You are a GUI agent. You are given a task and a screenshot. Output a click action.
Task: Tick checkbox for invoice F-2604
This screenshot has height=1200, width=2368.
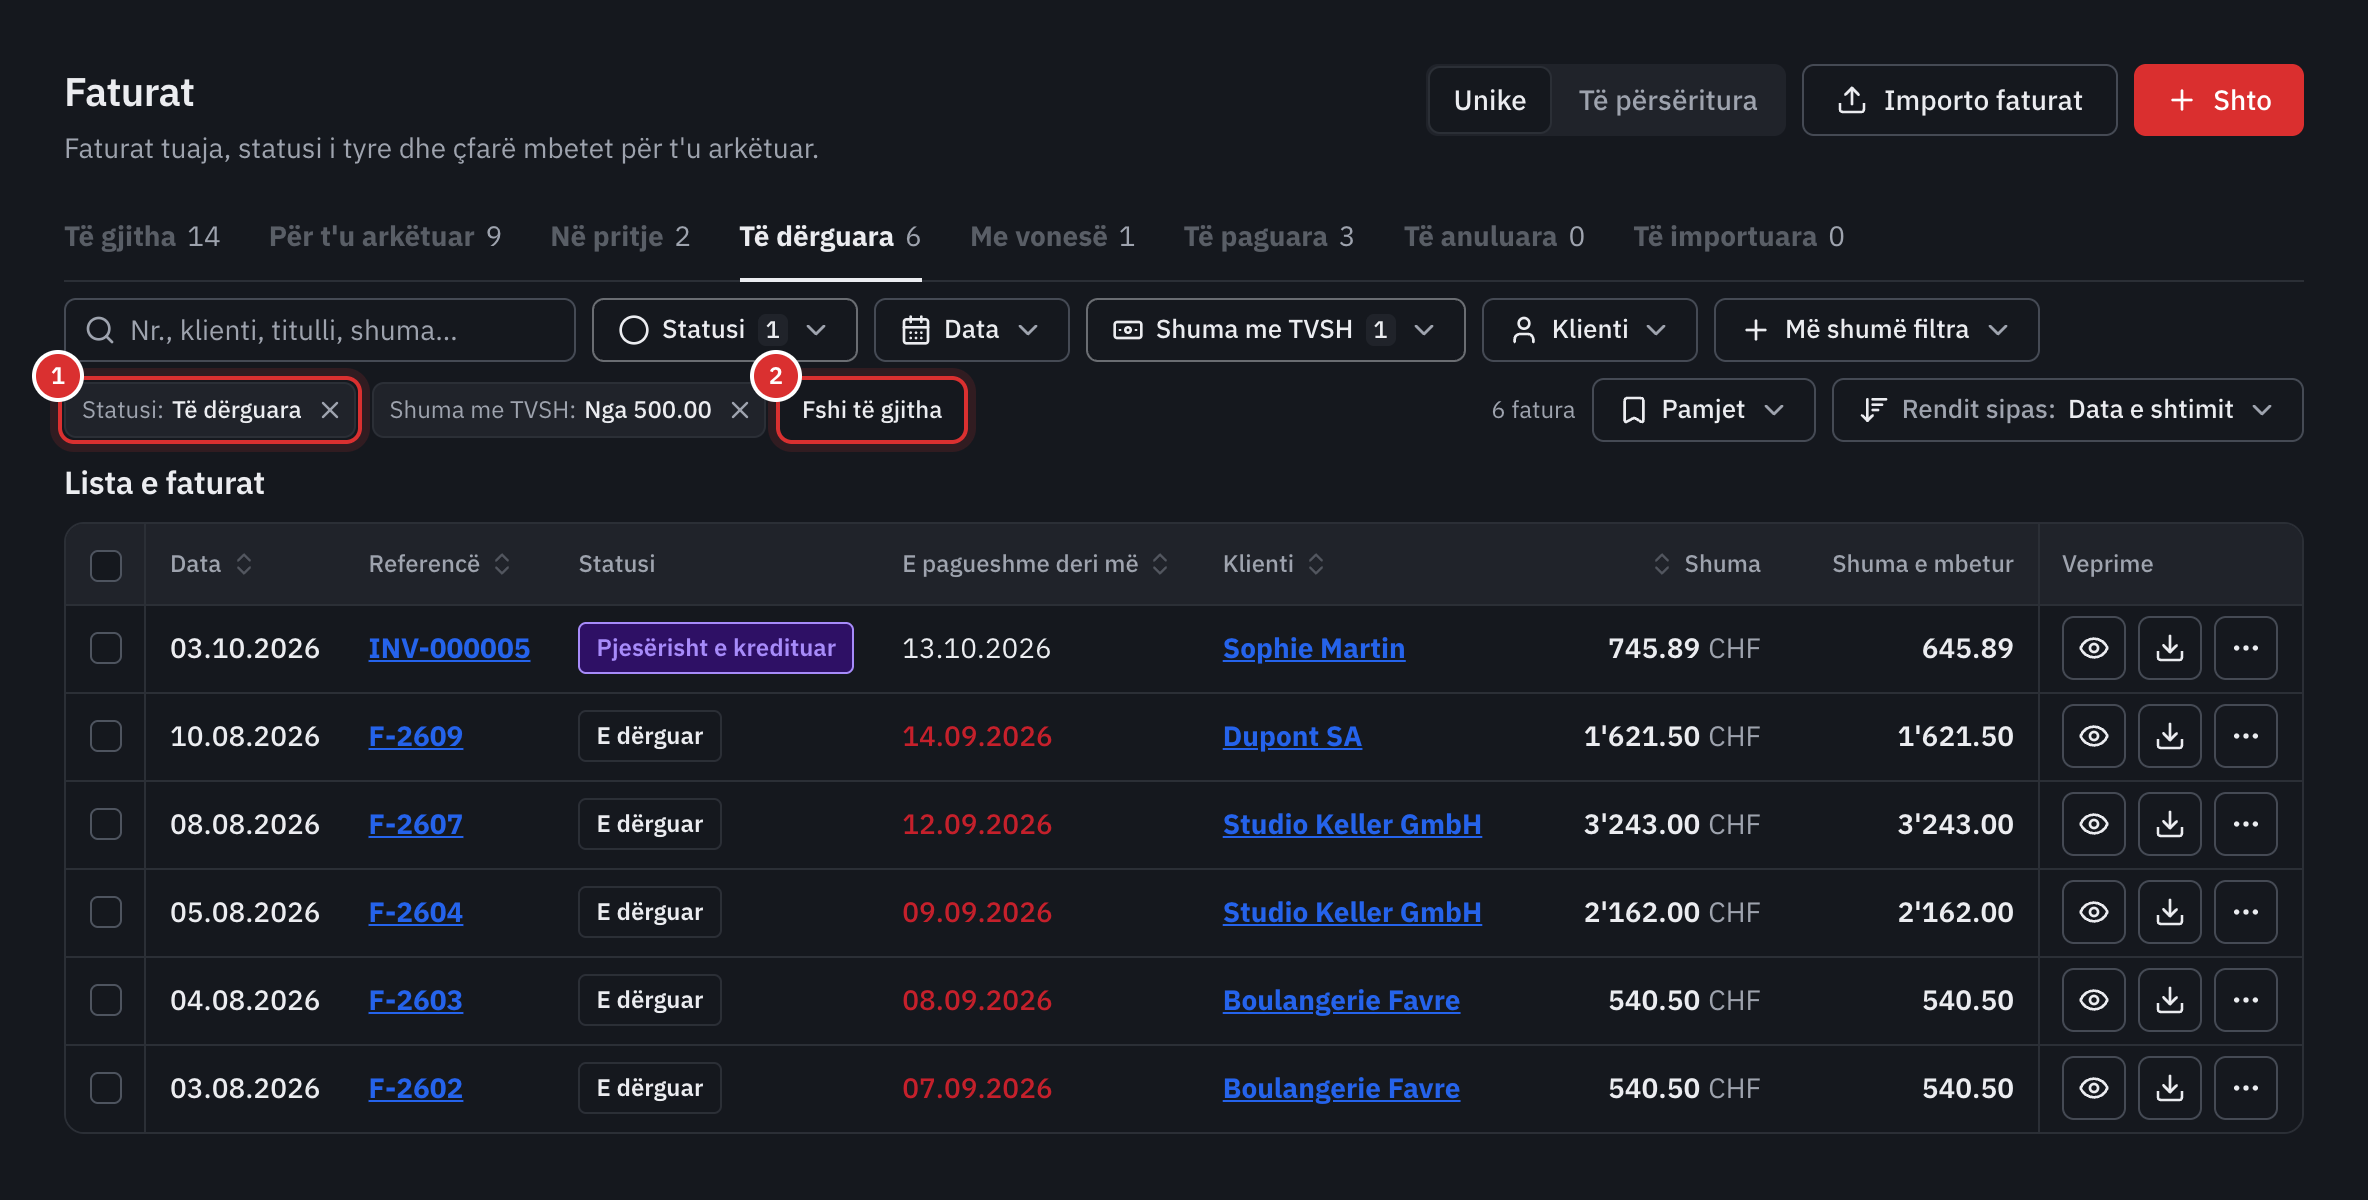point(106,912)
